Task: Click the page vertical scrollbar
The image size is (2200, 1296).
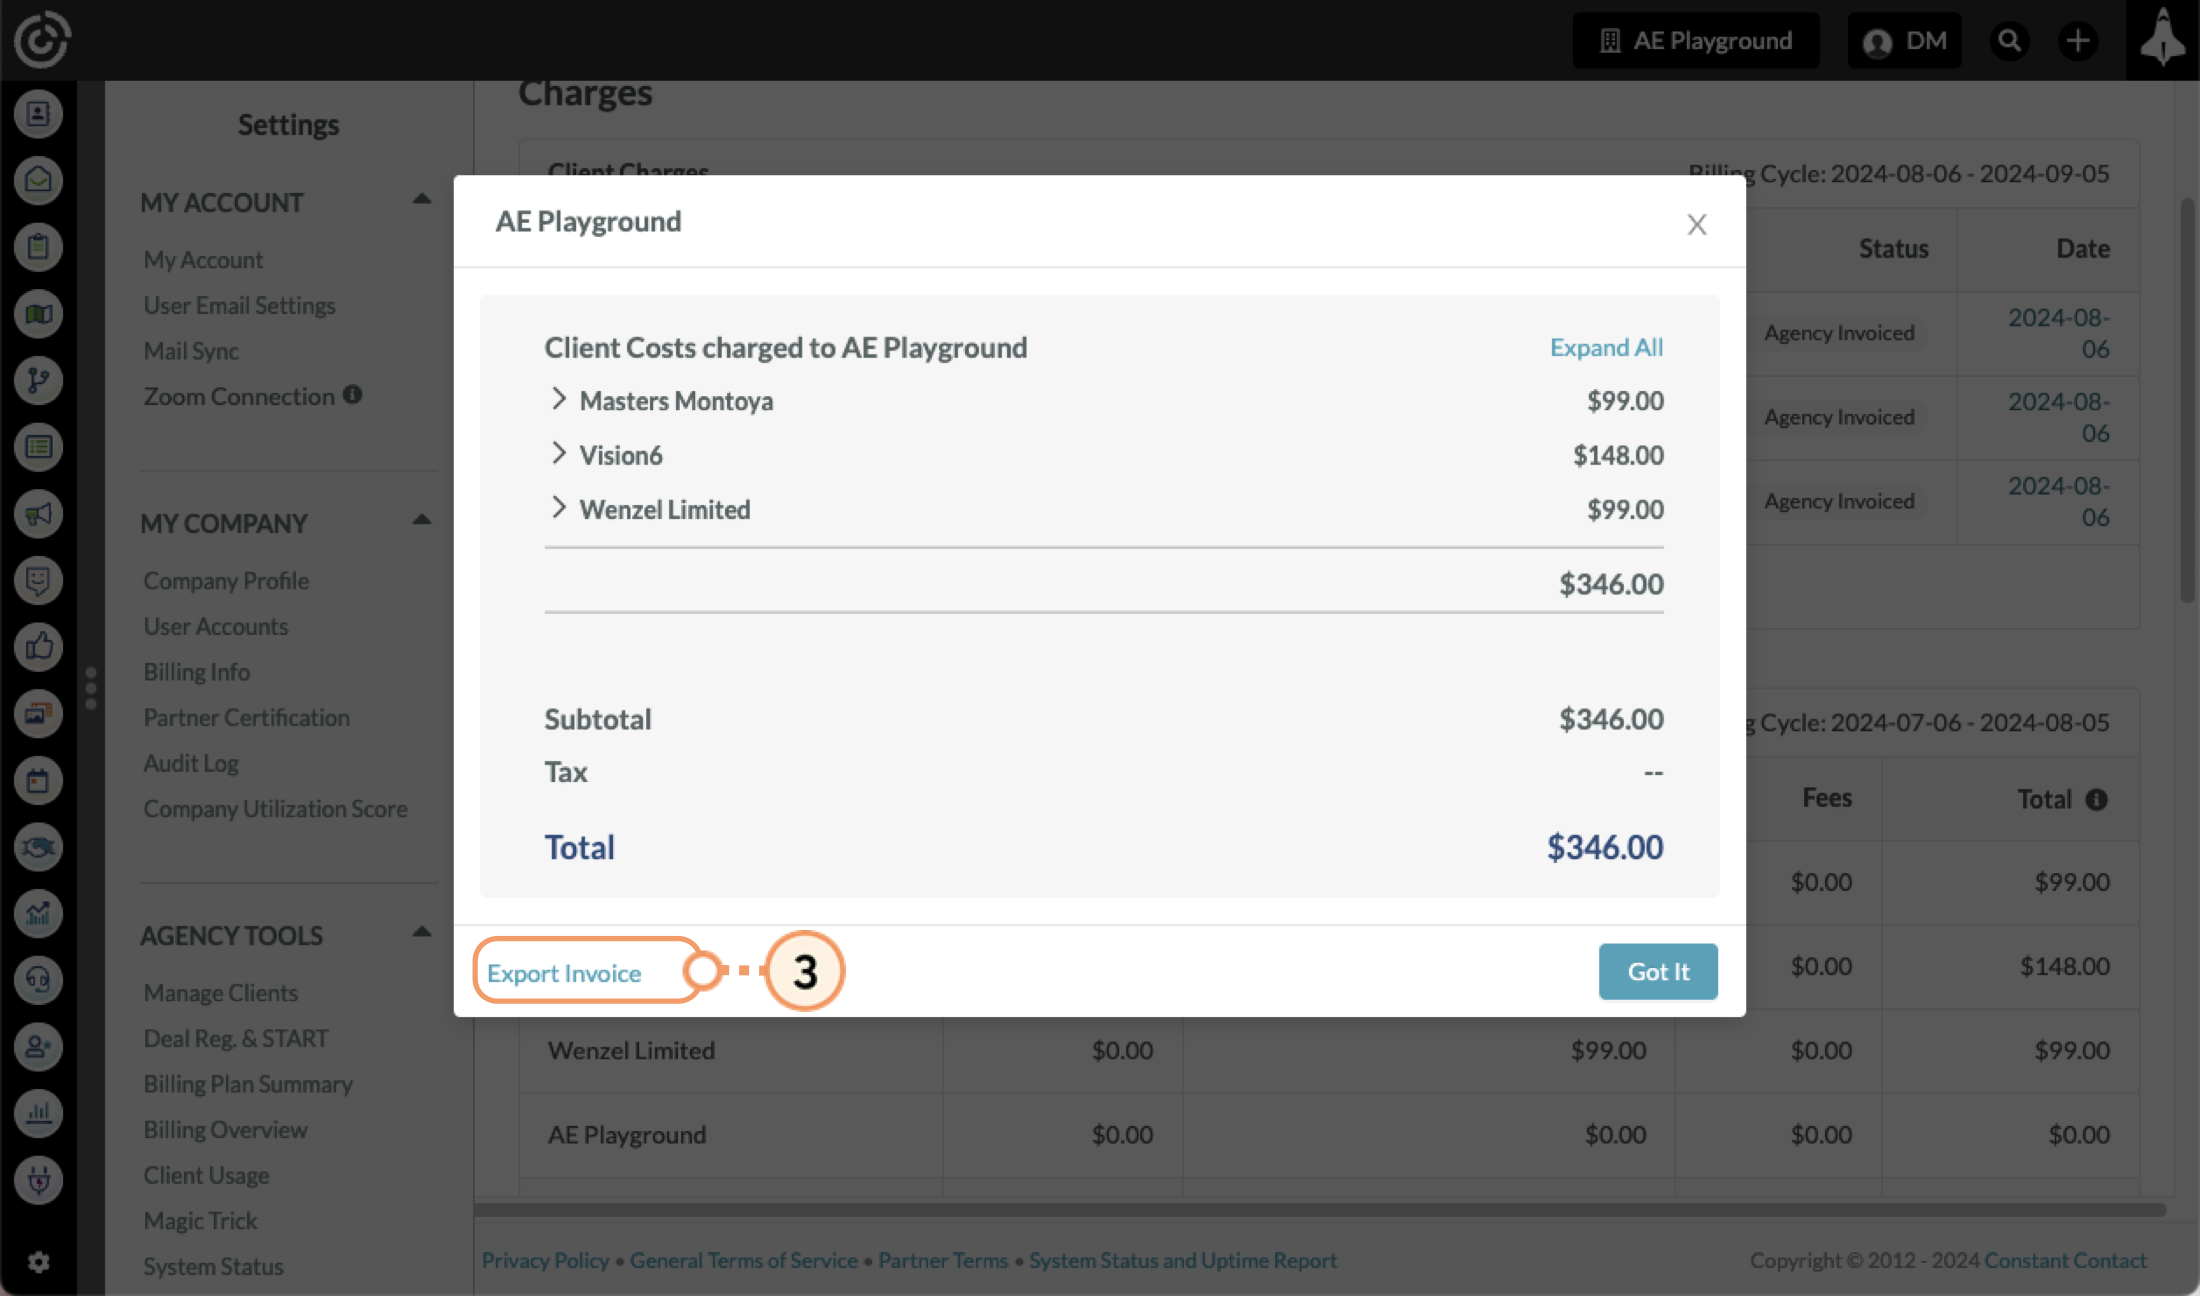Action: 2187,400
